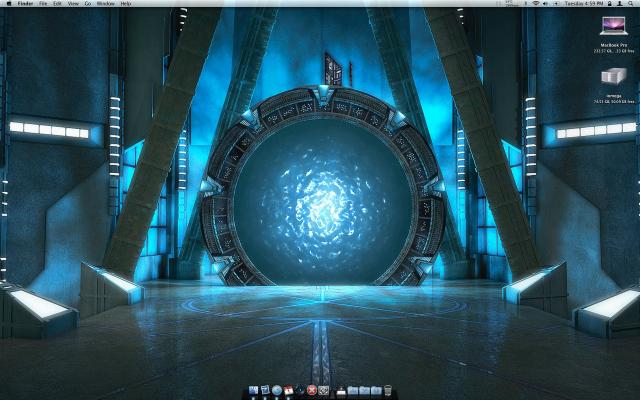Screen dimensions: 640x400
Task: Open the Edit menu
Action: pyautogui.click(x=57, y=3)
